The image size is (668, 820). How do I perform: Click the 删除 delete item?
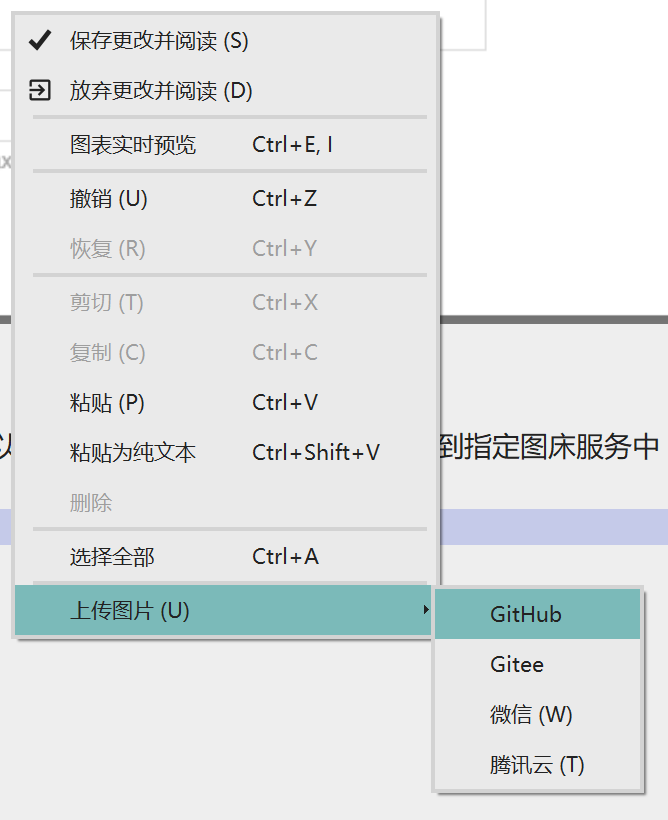point(224,503)
